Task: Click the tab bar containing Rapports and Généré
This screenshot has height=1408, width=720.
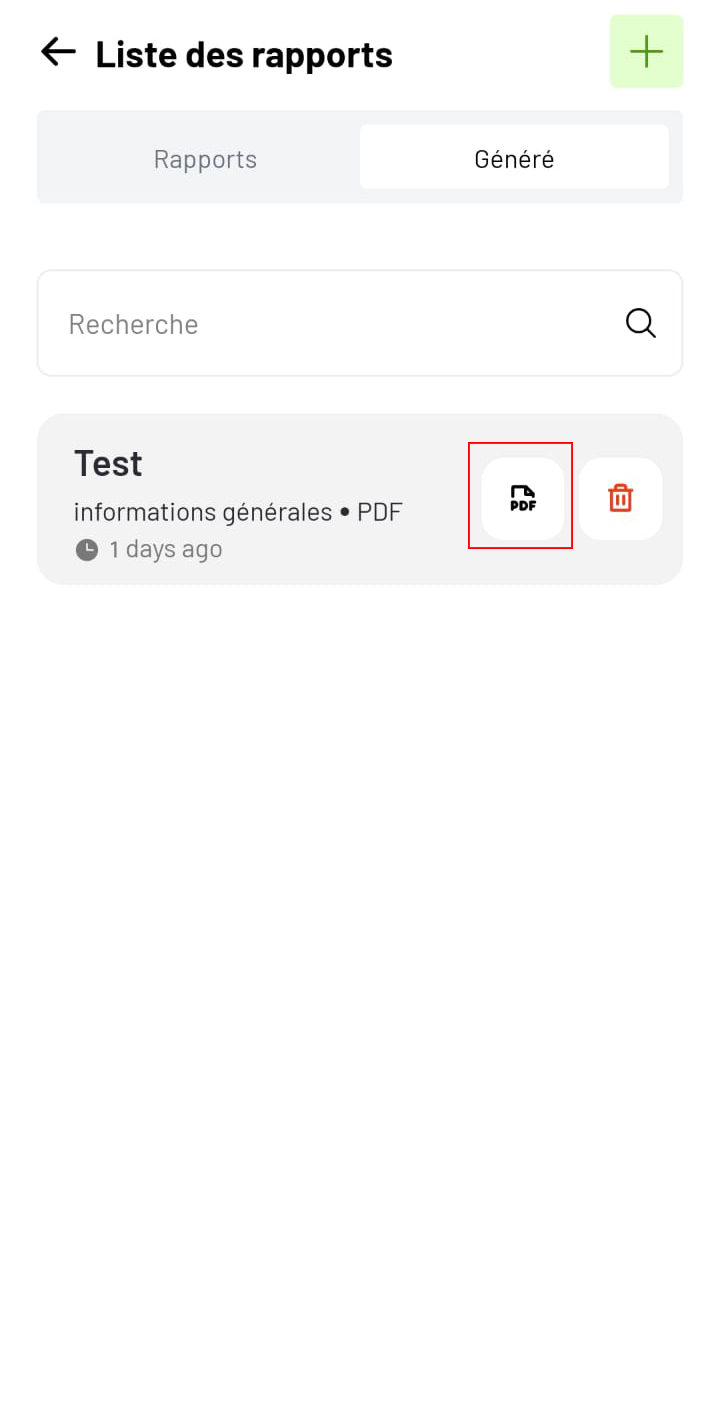Action: (360, 157)
